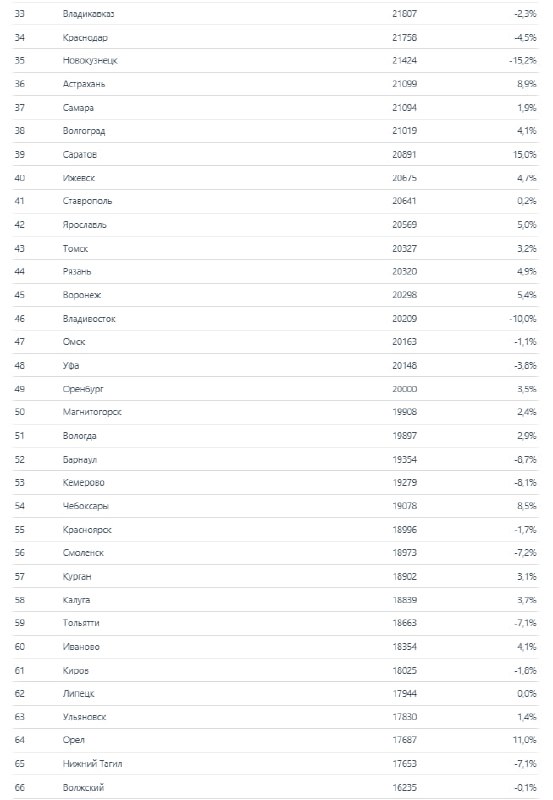This screenshot has width=553, height=800.
Task: Select rank number 48 beside Уфа
Action: pyautogui.click(x=19, y=365)
